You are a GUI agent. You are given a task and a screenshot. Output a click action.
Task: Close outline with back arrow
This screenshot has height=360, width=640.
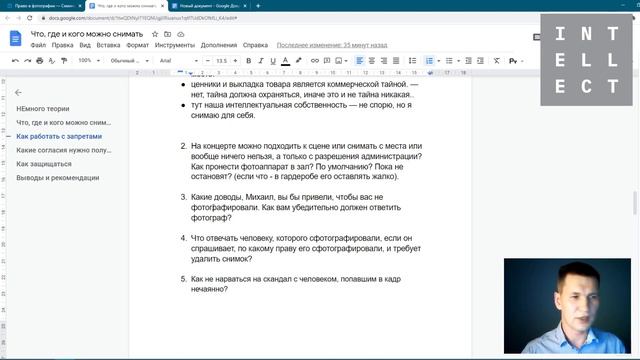tap(18, 93)
